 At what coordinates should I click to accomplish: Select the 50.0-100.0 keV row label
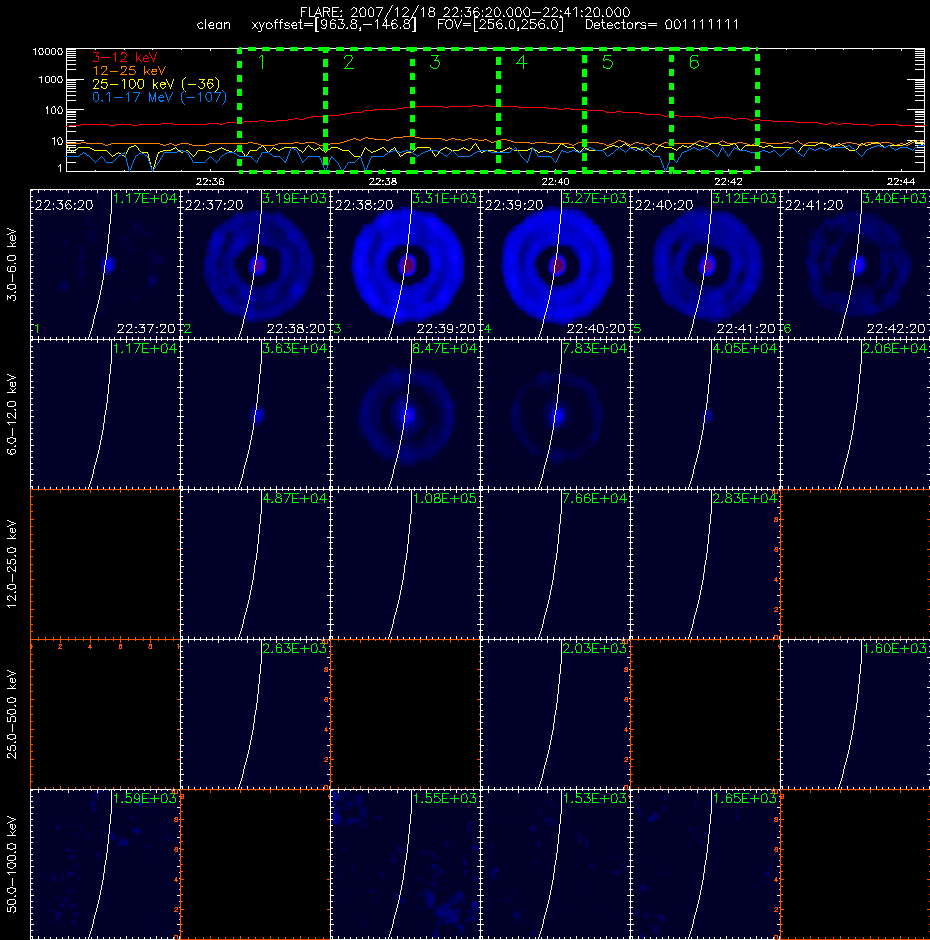point(12,864)
